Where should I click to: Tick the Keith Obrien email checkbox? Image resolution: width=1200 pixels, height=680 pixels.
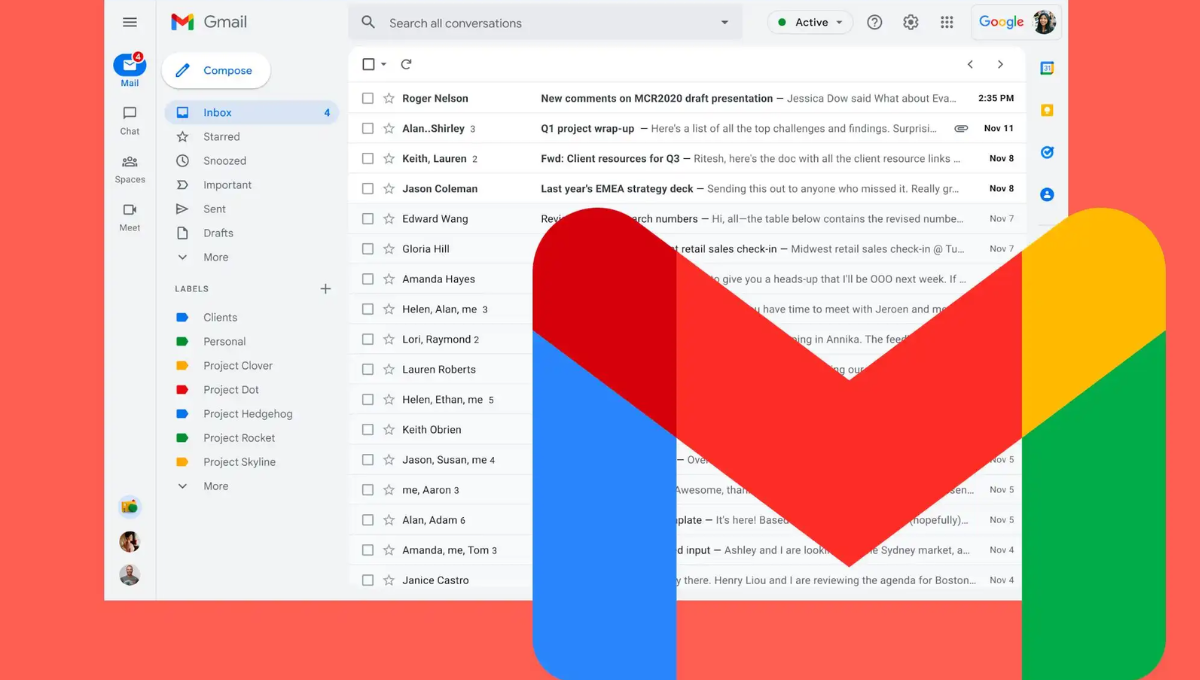pyautogui.click(x=368, y=429)
